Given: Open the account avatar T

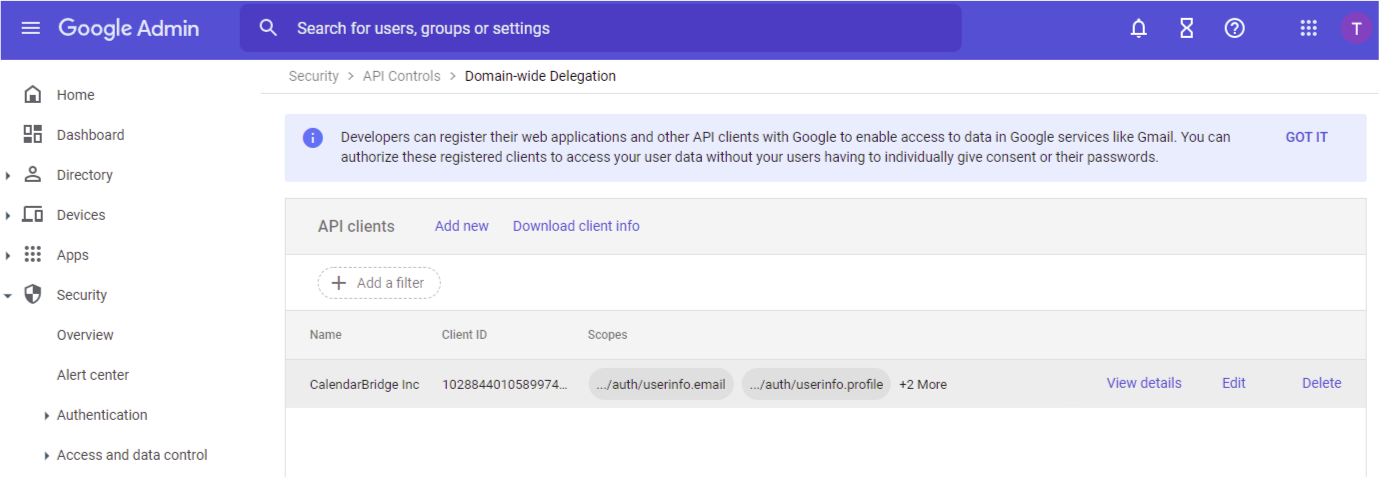Looking at the screenshot, I should 1356,28.
